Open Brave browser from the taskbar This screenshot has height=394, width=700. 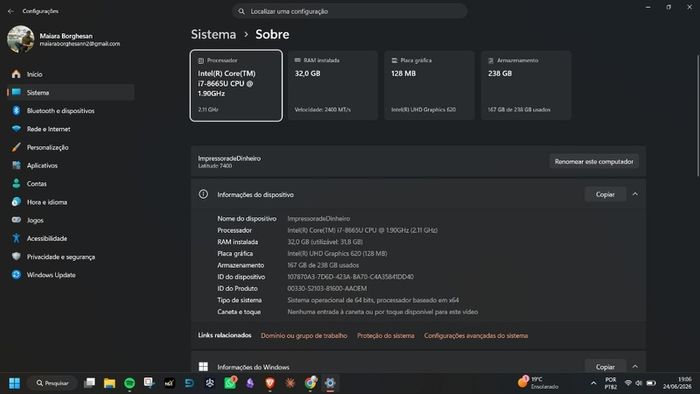pyautogui.click(x=270, y=383)
